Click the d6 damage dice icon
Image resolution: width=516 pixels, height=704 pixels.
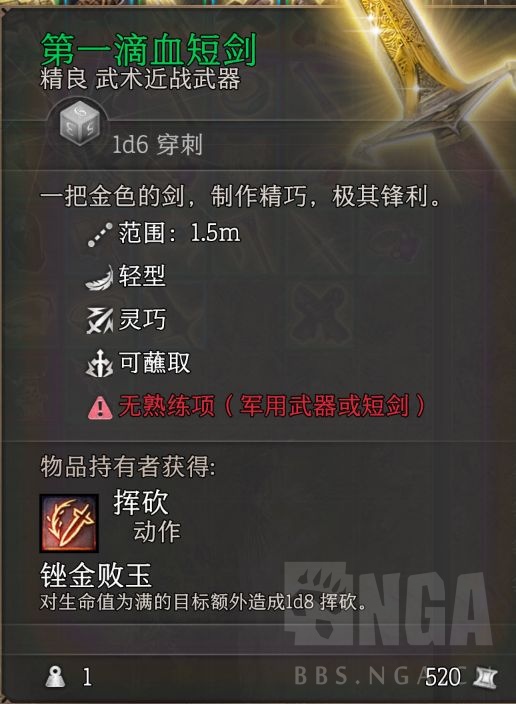[79, 124]
